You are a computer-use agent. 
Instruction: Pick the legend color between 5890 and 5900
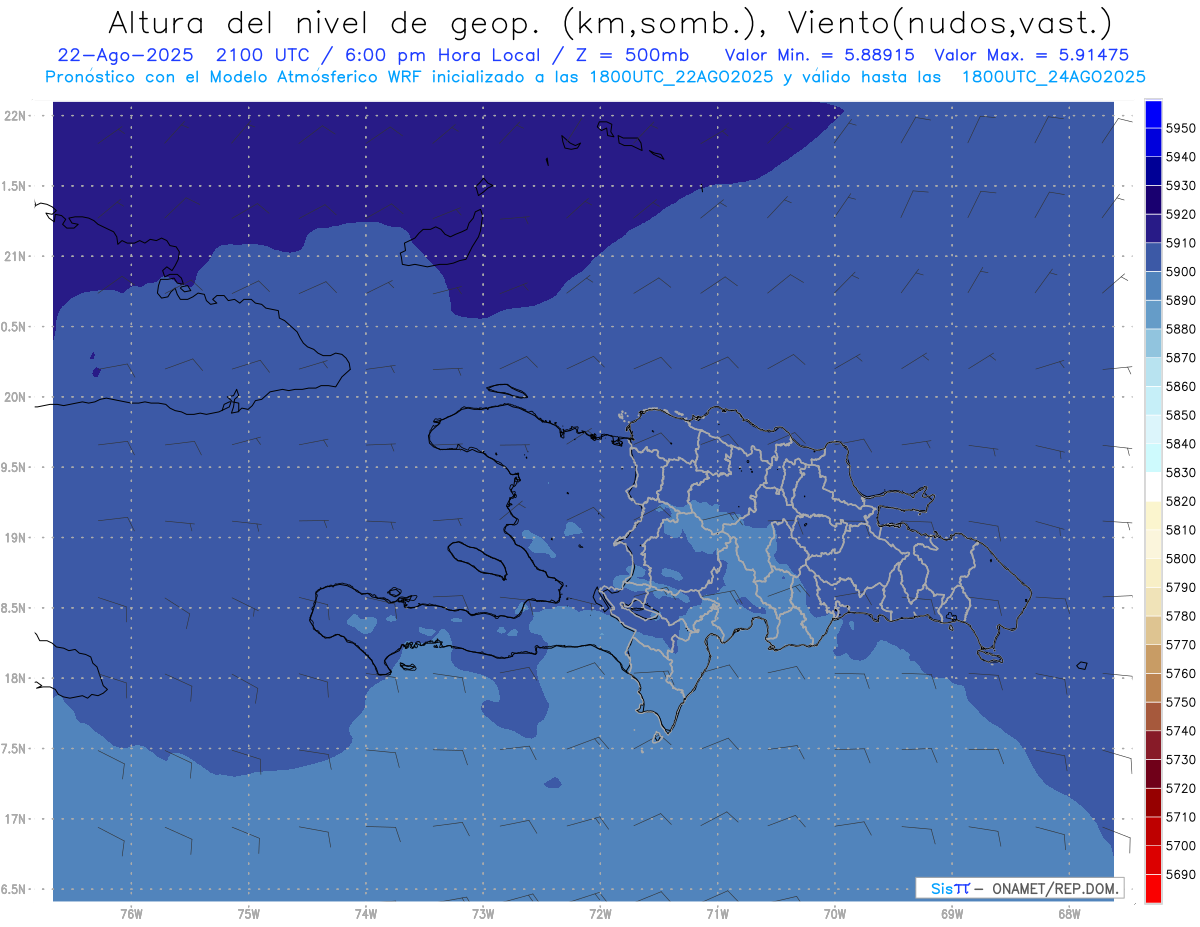point(1152,286)
